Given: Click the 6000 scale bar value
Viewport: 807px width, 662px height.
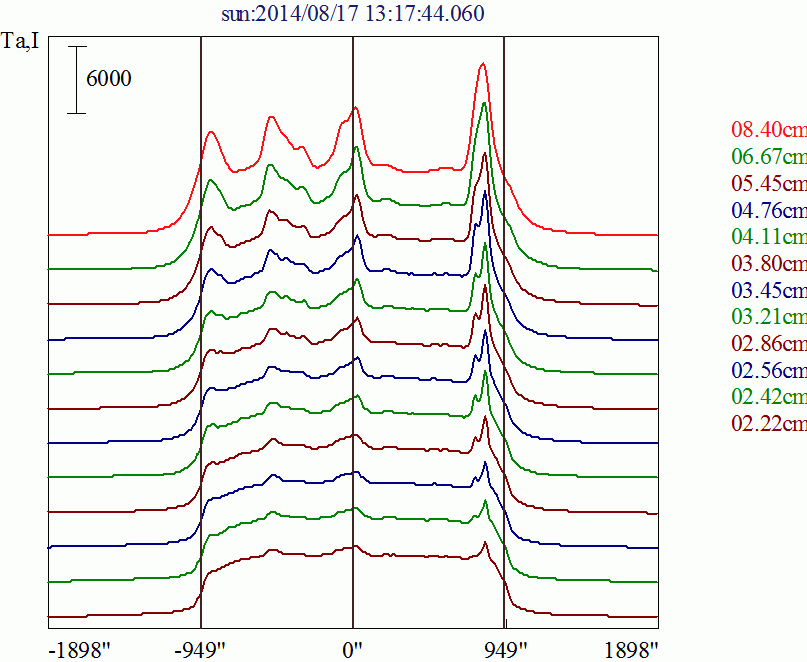Looking at the screenshot, I should [x=108, y=80].
